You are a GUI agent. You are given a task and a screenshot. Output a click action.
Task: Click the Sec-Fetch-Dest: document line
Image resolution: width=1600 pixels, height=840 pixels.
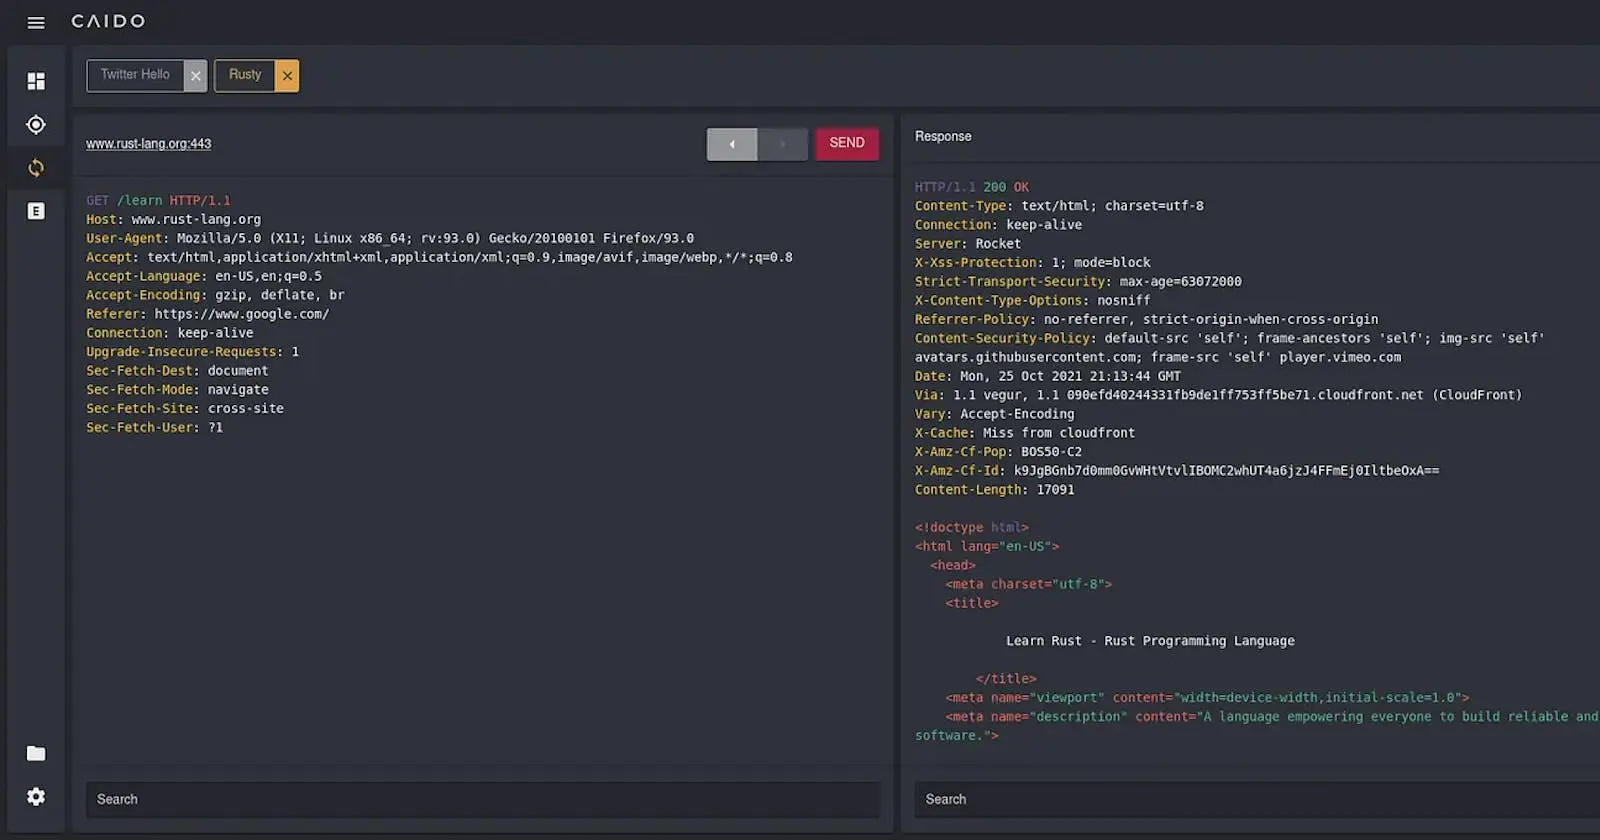(x=177, y=372)
